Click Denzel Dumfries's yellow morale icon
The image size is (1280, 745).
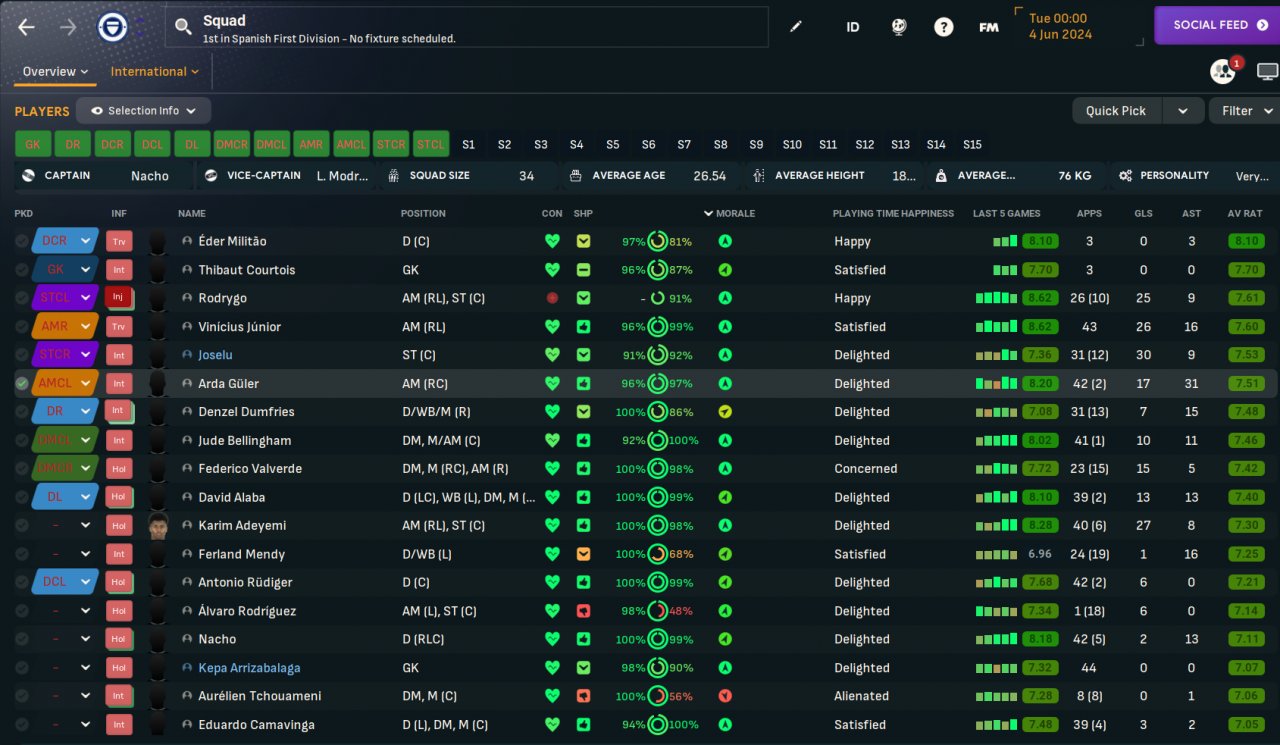pyautogui.click(x=725, y=412)
